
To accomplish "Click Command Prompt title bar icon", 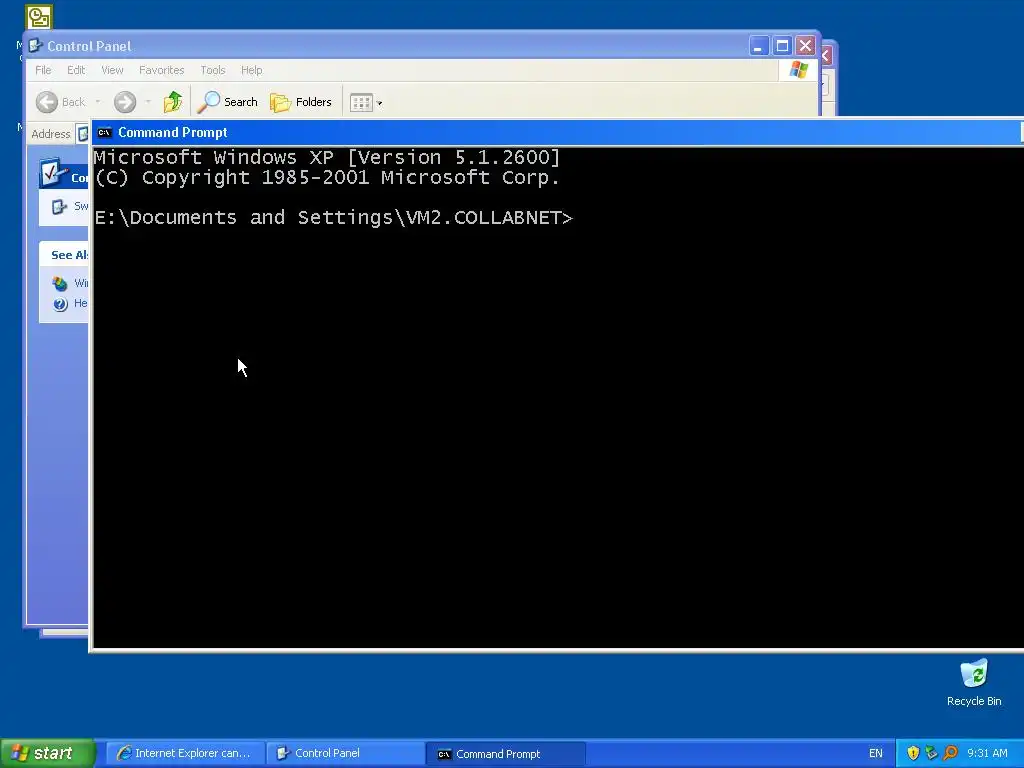I will pos(104,133).
